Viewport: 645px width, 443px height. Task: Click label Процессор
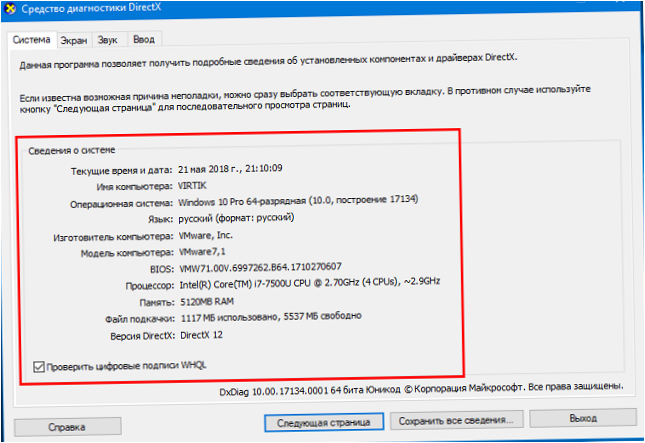pos(150,285)
